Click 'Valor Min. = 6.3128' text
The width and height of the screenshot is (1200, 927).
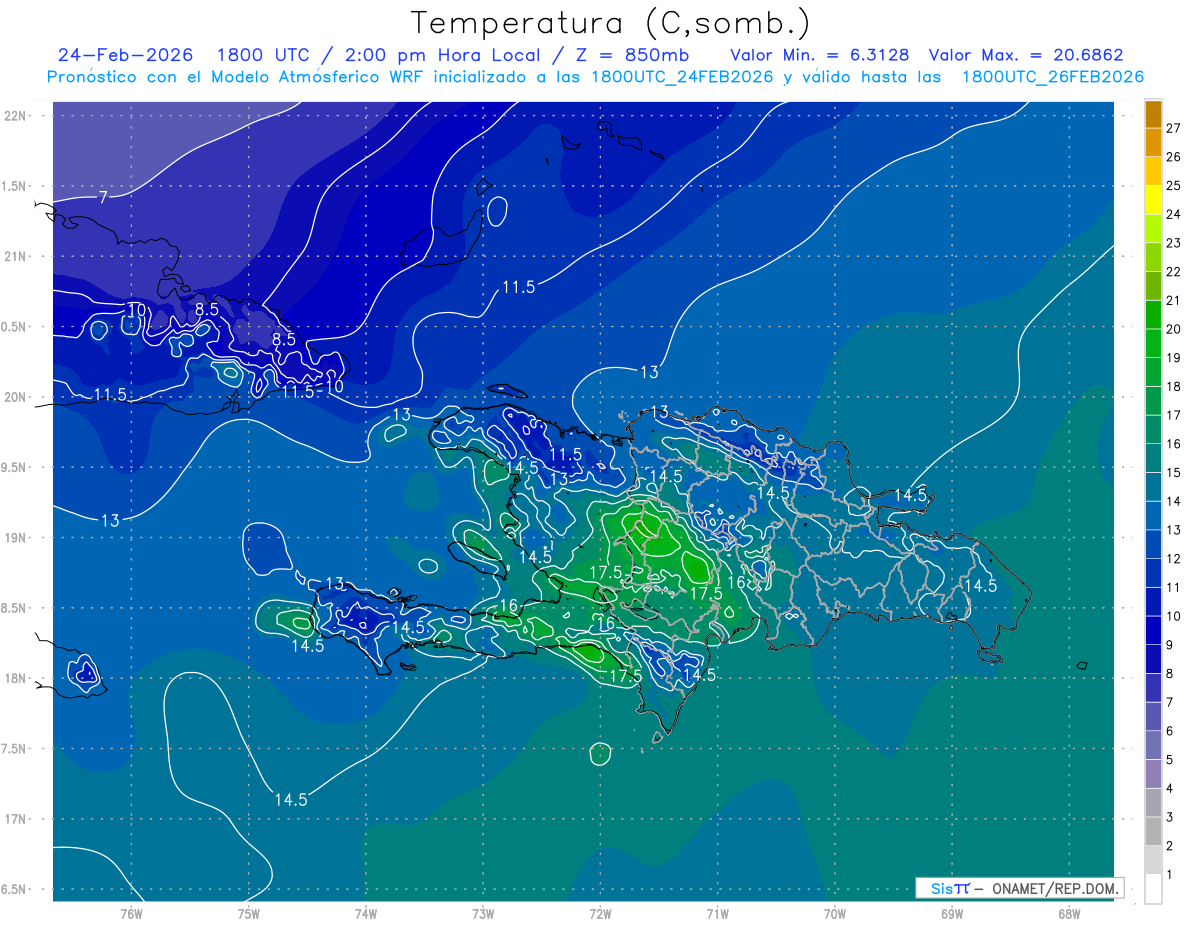click(819, 55)
